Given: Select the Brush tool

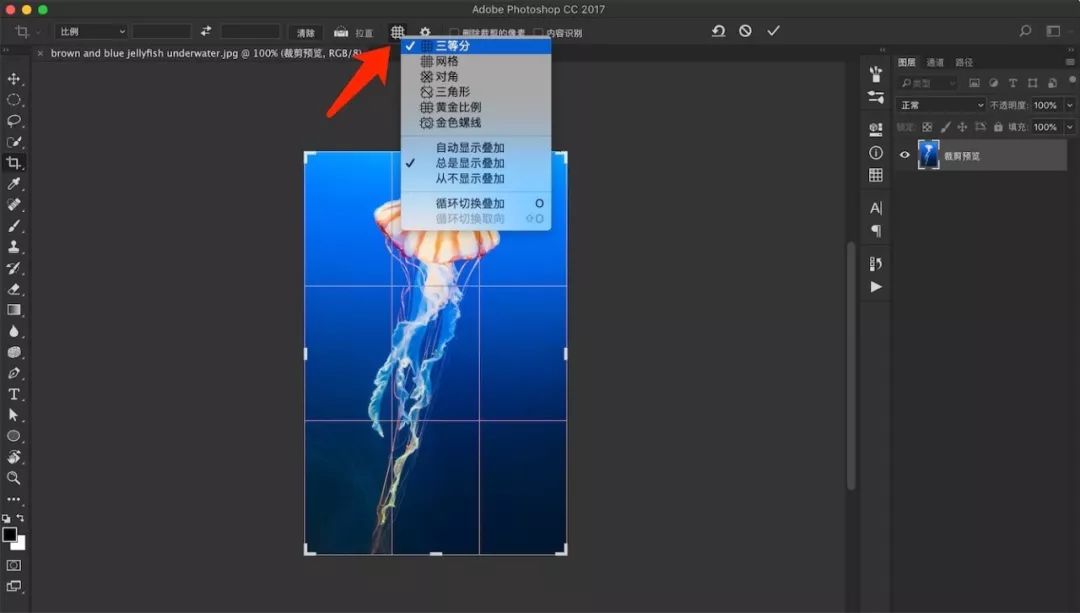Looking at the screenshot, I should click(x=14, y=225).
